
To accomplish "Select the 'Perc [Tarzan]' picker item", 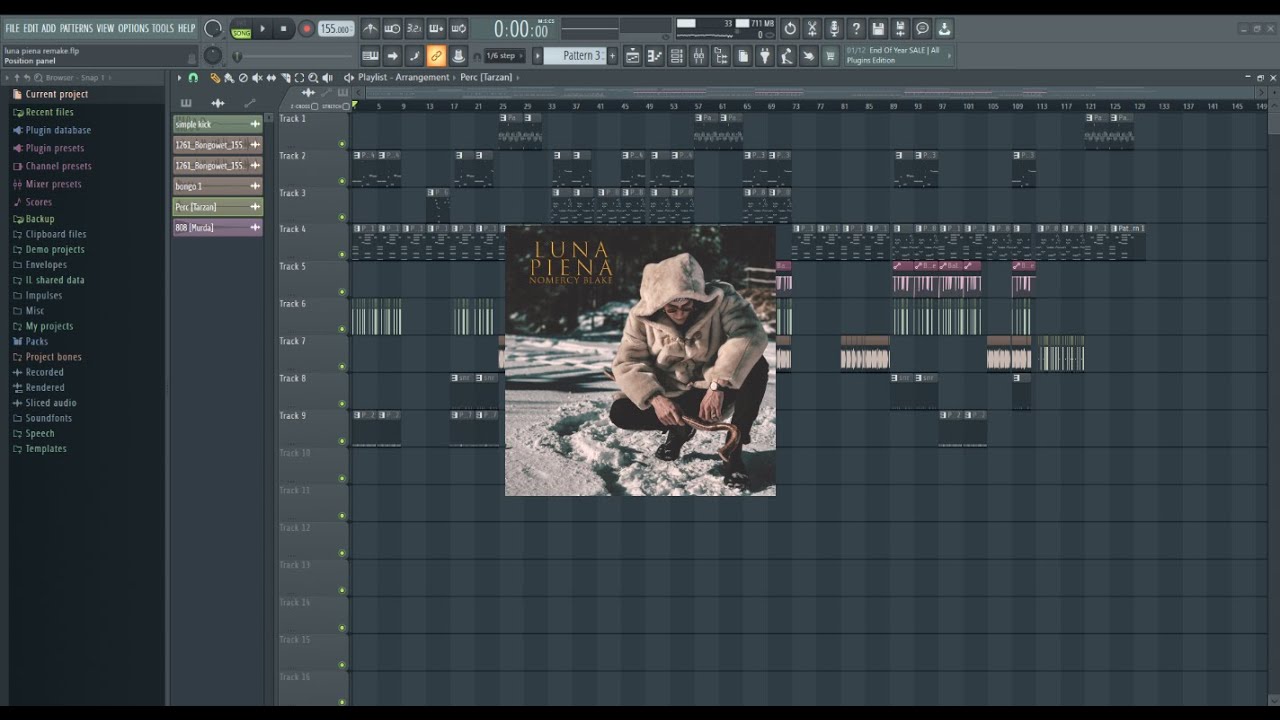I will [217, 207].
